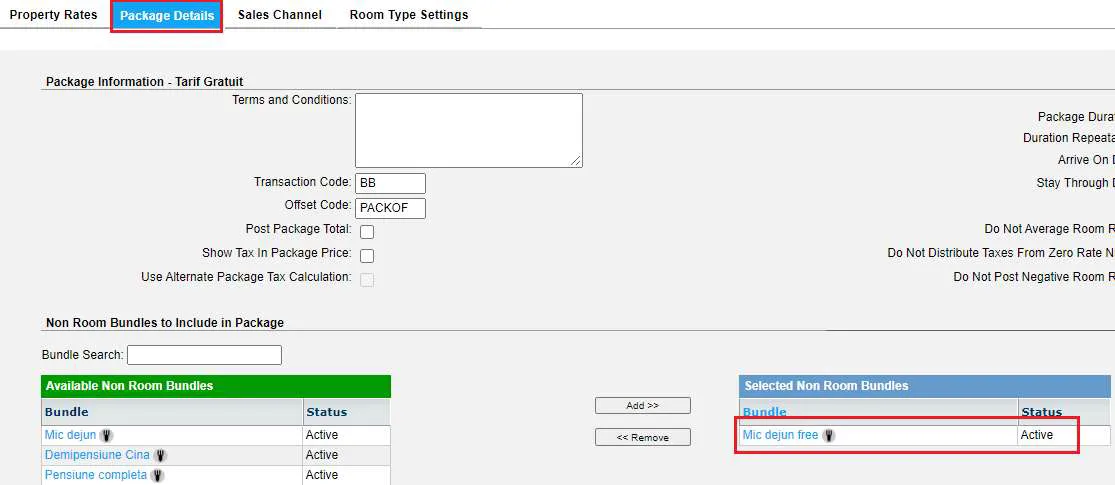Select the Package Details tab
This screenshot has width=1115, height=485.
pos(167,16)
